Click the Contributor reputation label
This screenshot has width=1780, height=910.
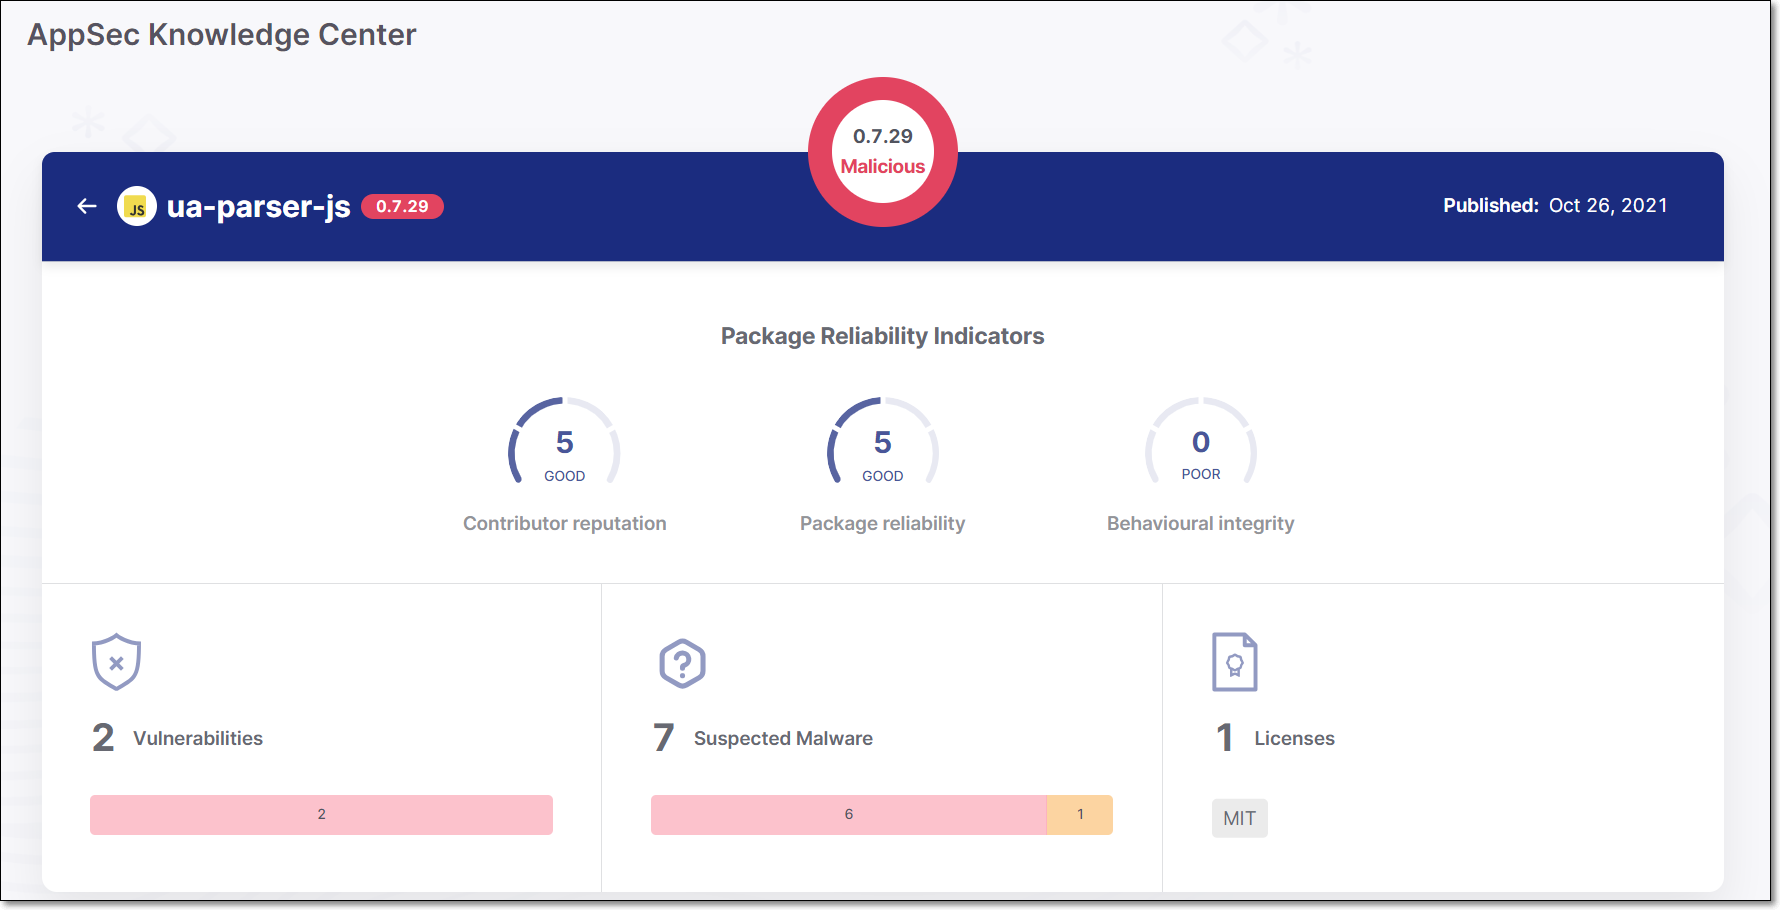point(565,523)
